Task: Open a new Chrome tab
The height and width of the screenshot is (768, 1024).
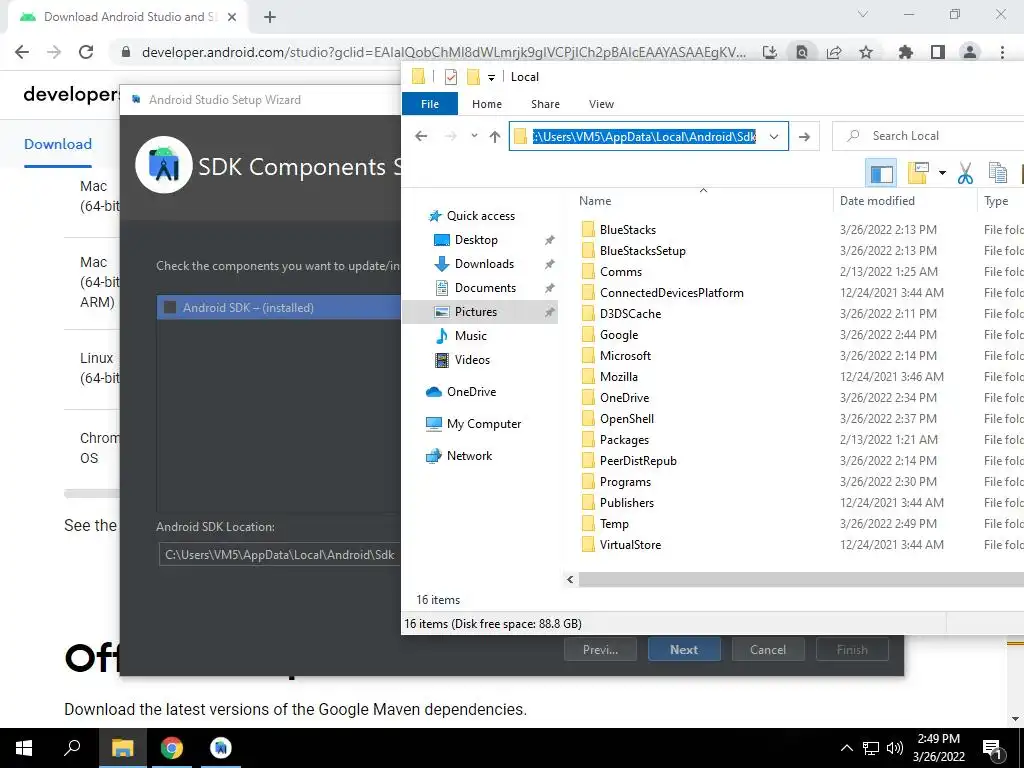Action: click(x=270, y=17)
